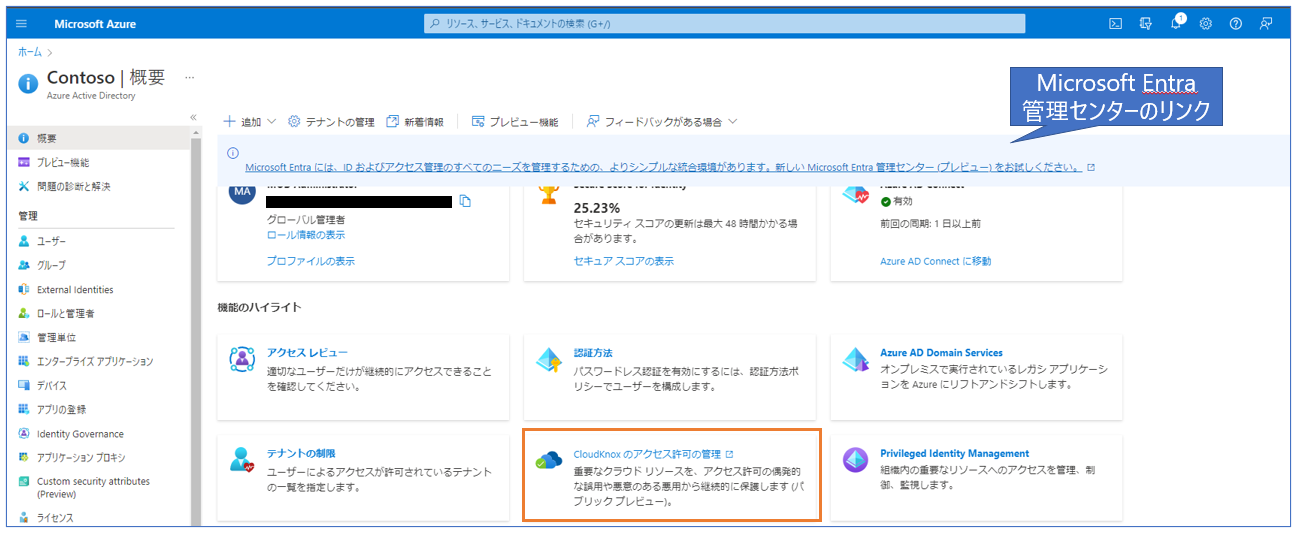Screen dimensions: 1300x533
Task: Open the Azure portal hamburger menu
Action: [x=22, y=23]
